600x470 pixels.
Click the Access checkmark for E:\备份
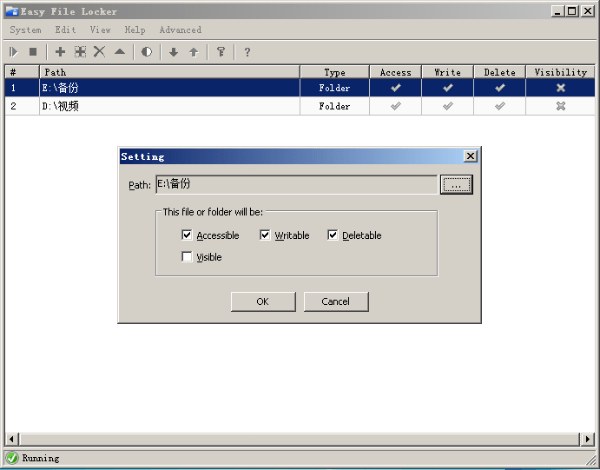396,88
